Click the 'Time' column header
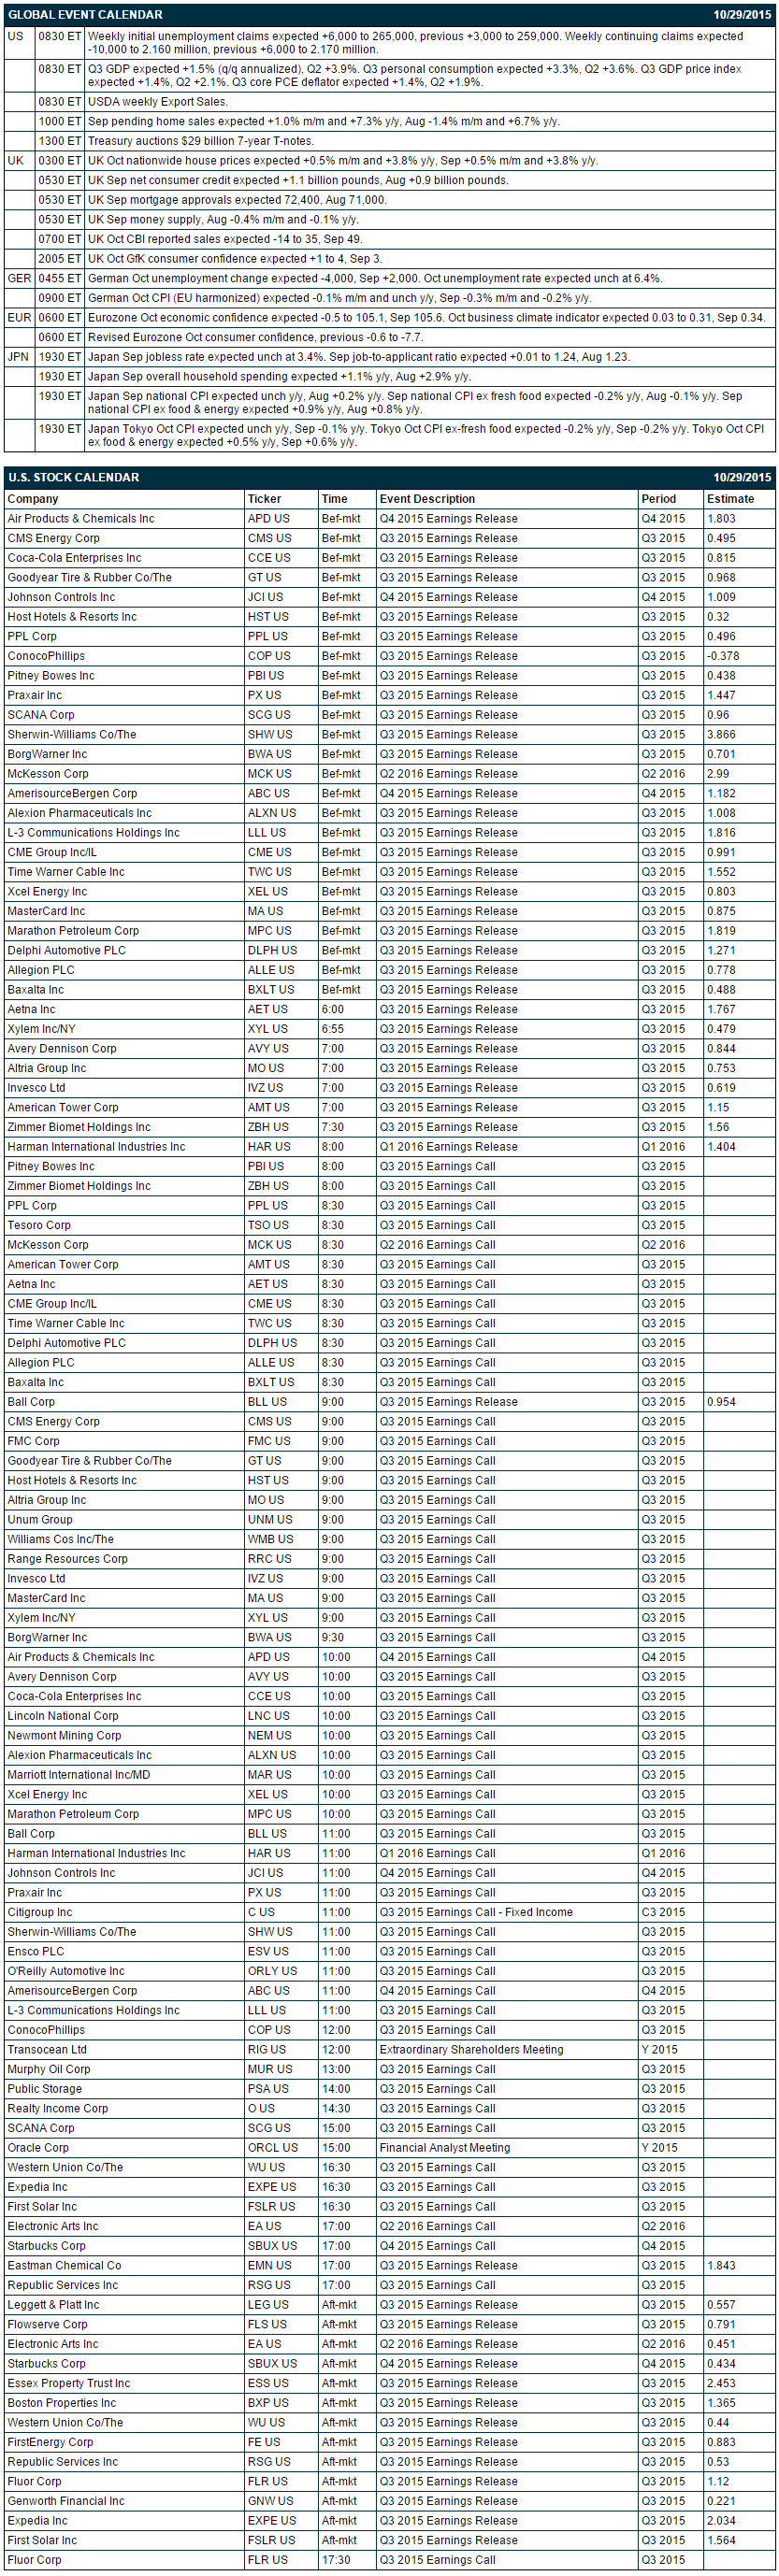 334,499
